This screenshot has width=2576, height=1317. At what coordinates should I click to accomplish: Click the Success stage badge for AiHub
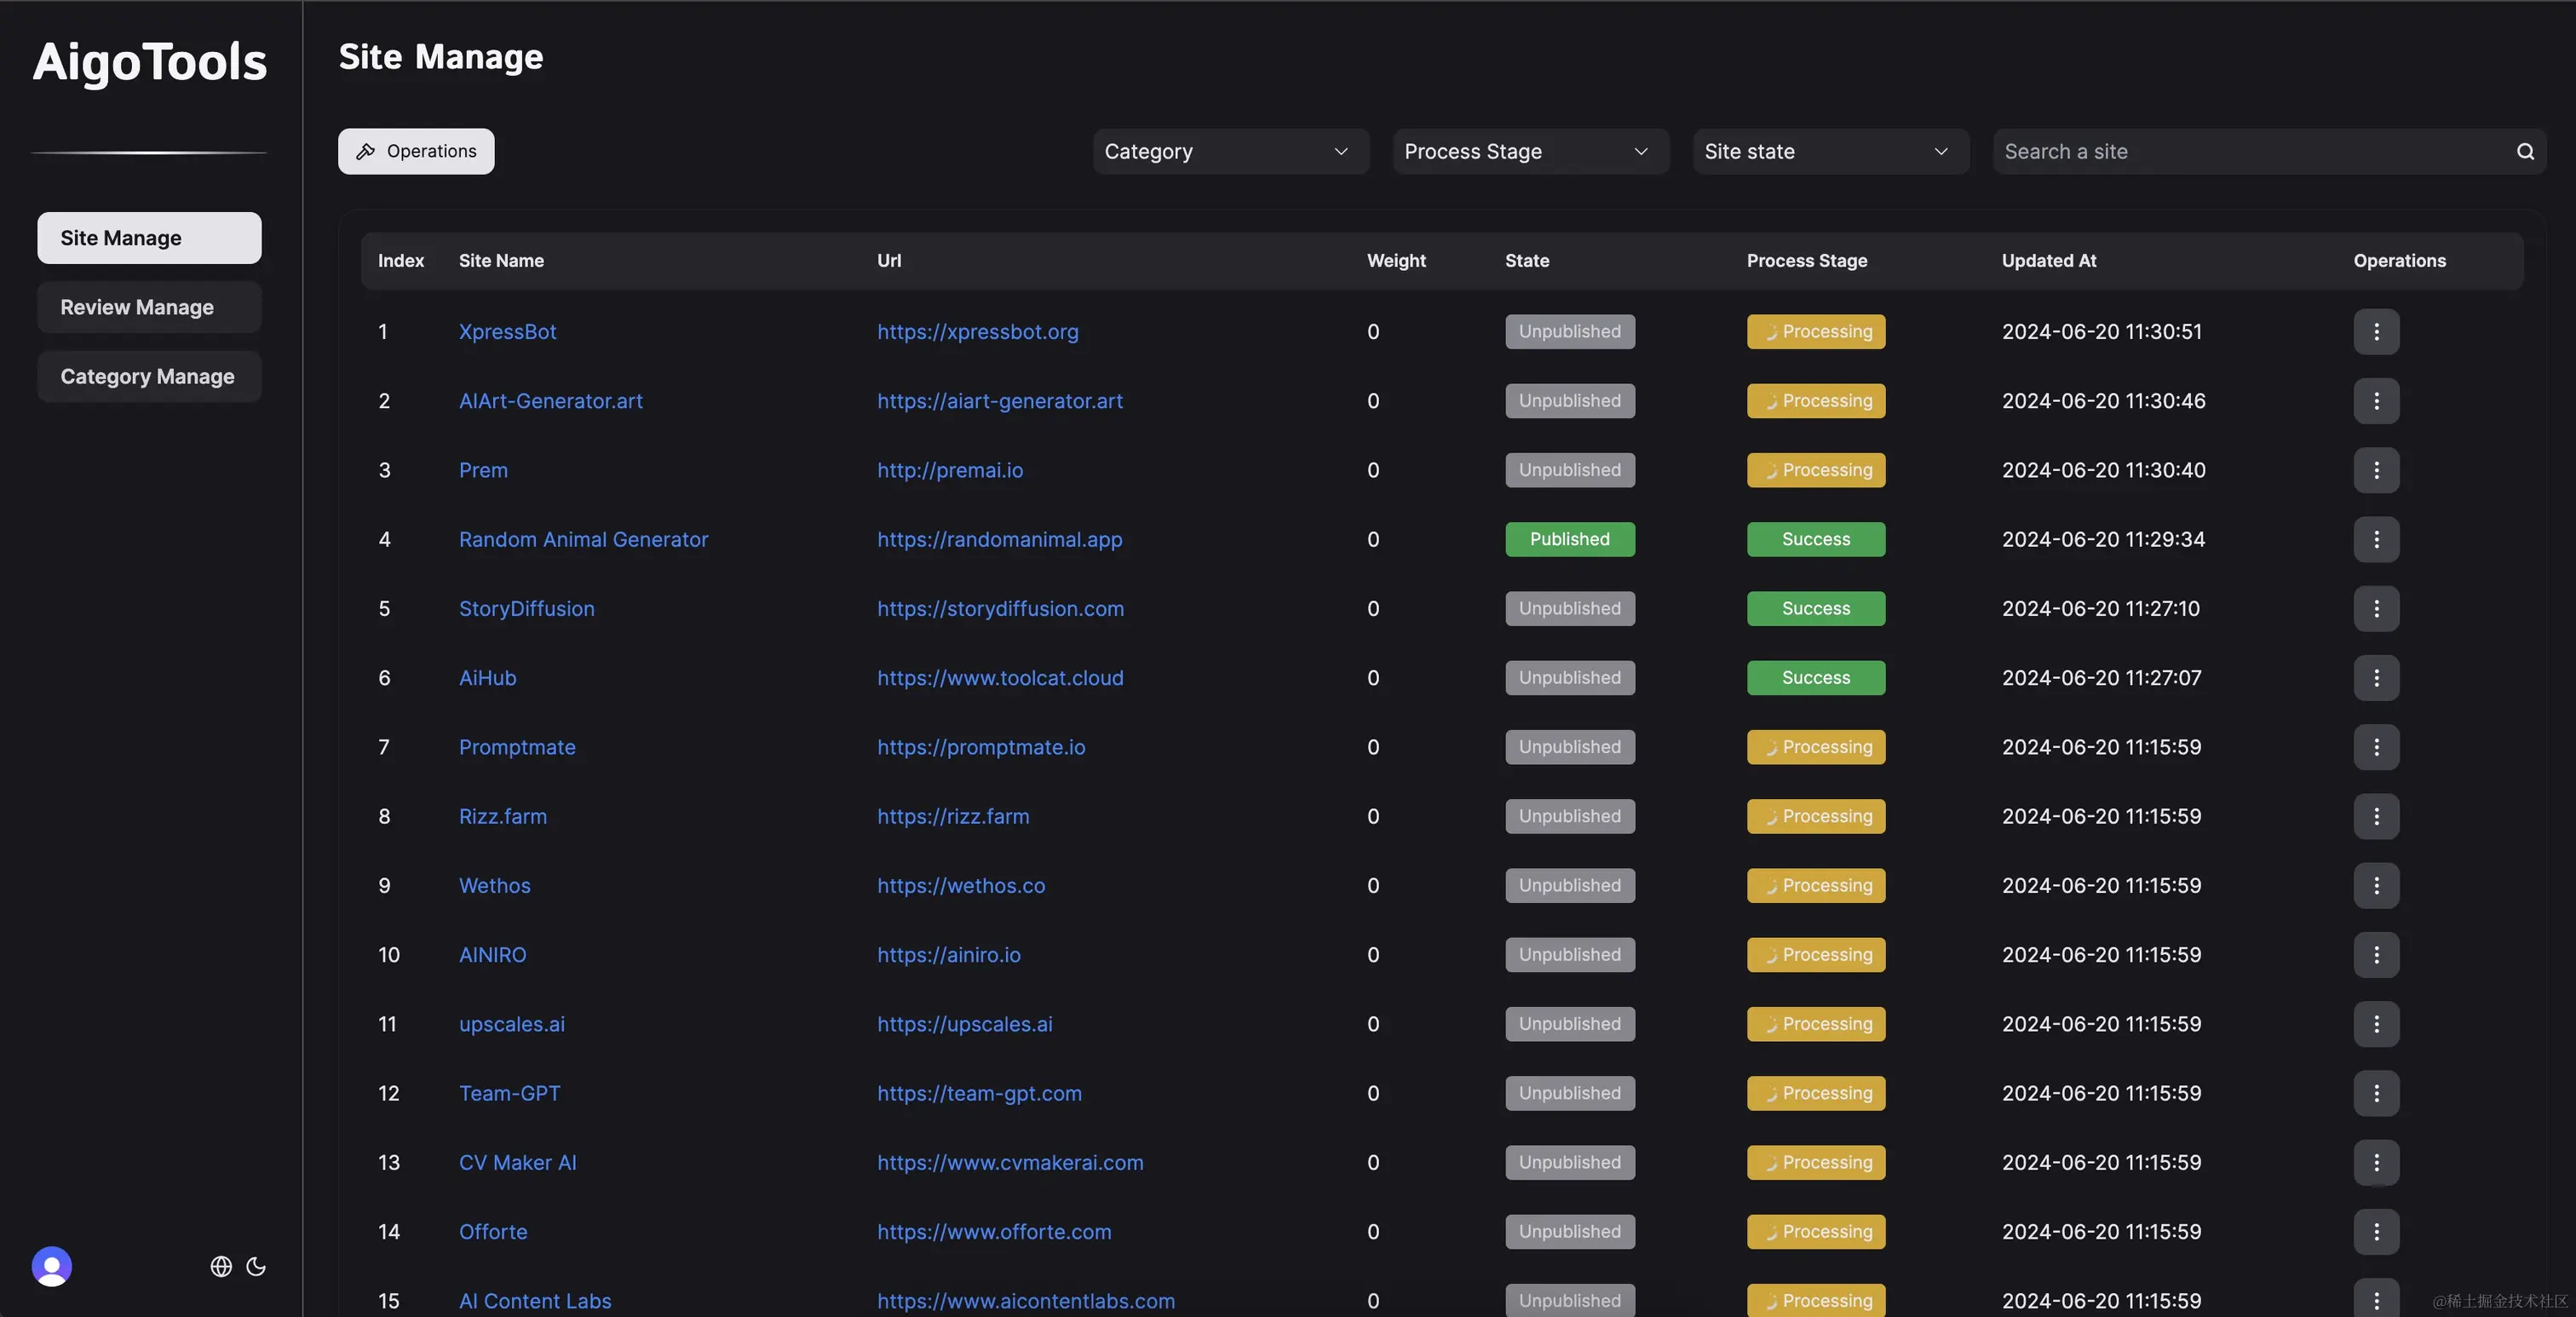pos(1815,677)
